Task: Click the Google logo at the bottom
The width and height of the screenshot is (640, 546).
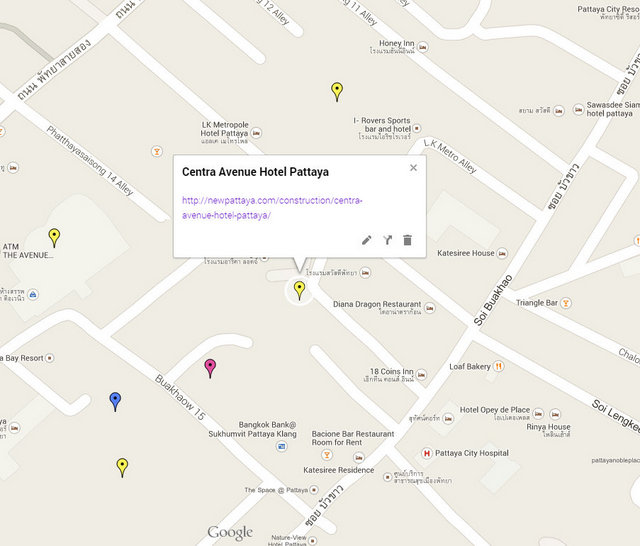Action: pyautogui.click(x=230, y=533)
